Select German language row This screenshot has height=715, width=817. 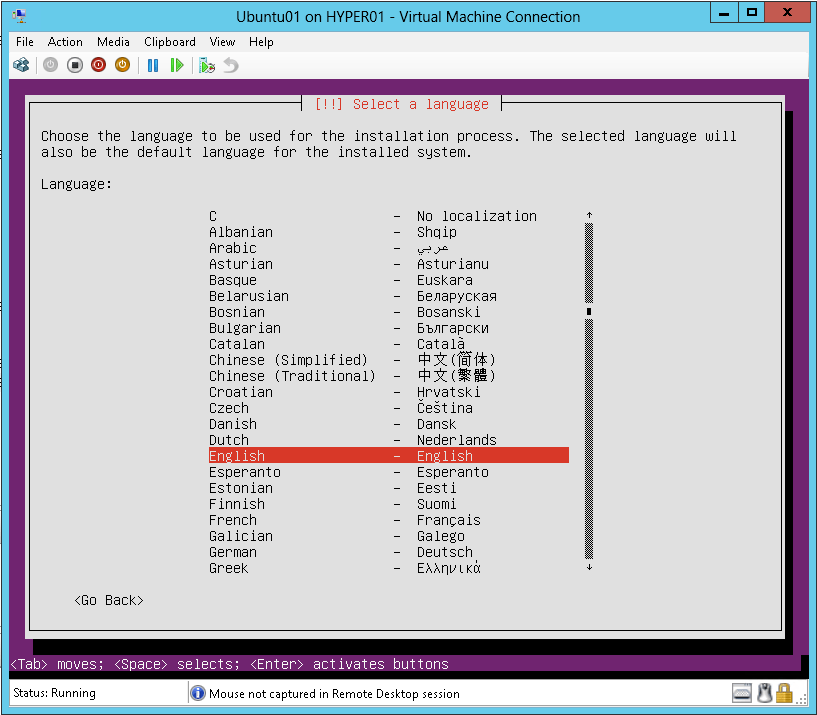tap(389, 552)
